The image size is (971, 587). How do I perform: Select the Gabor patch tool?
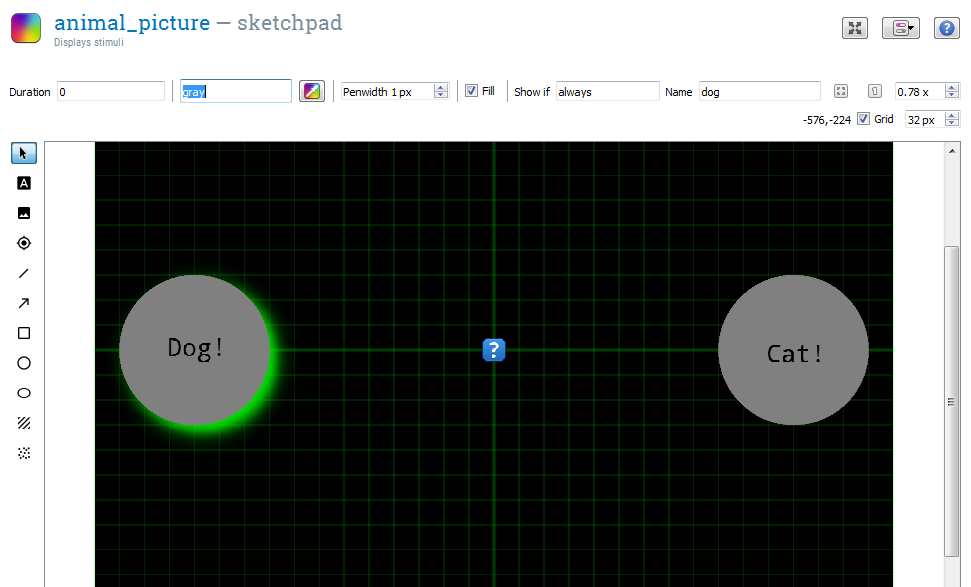(24, 423)
